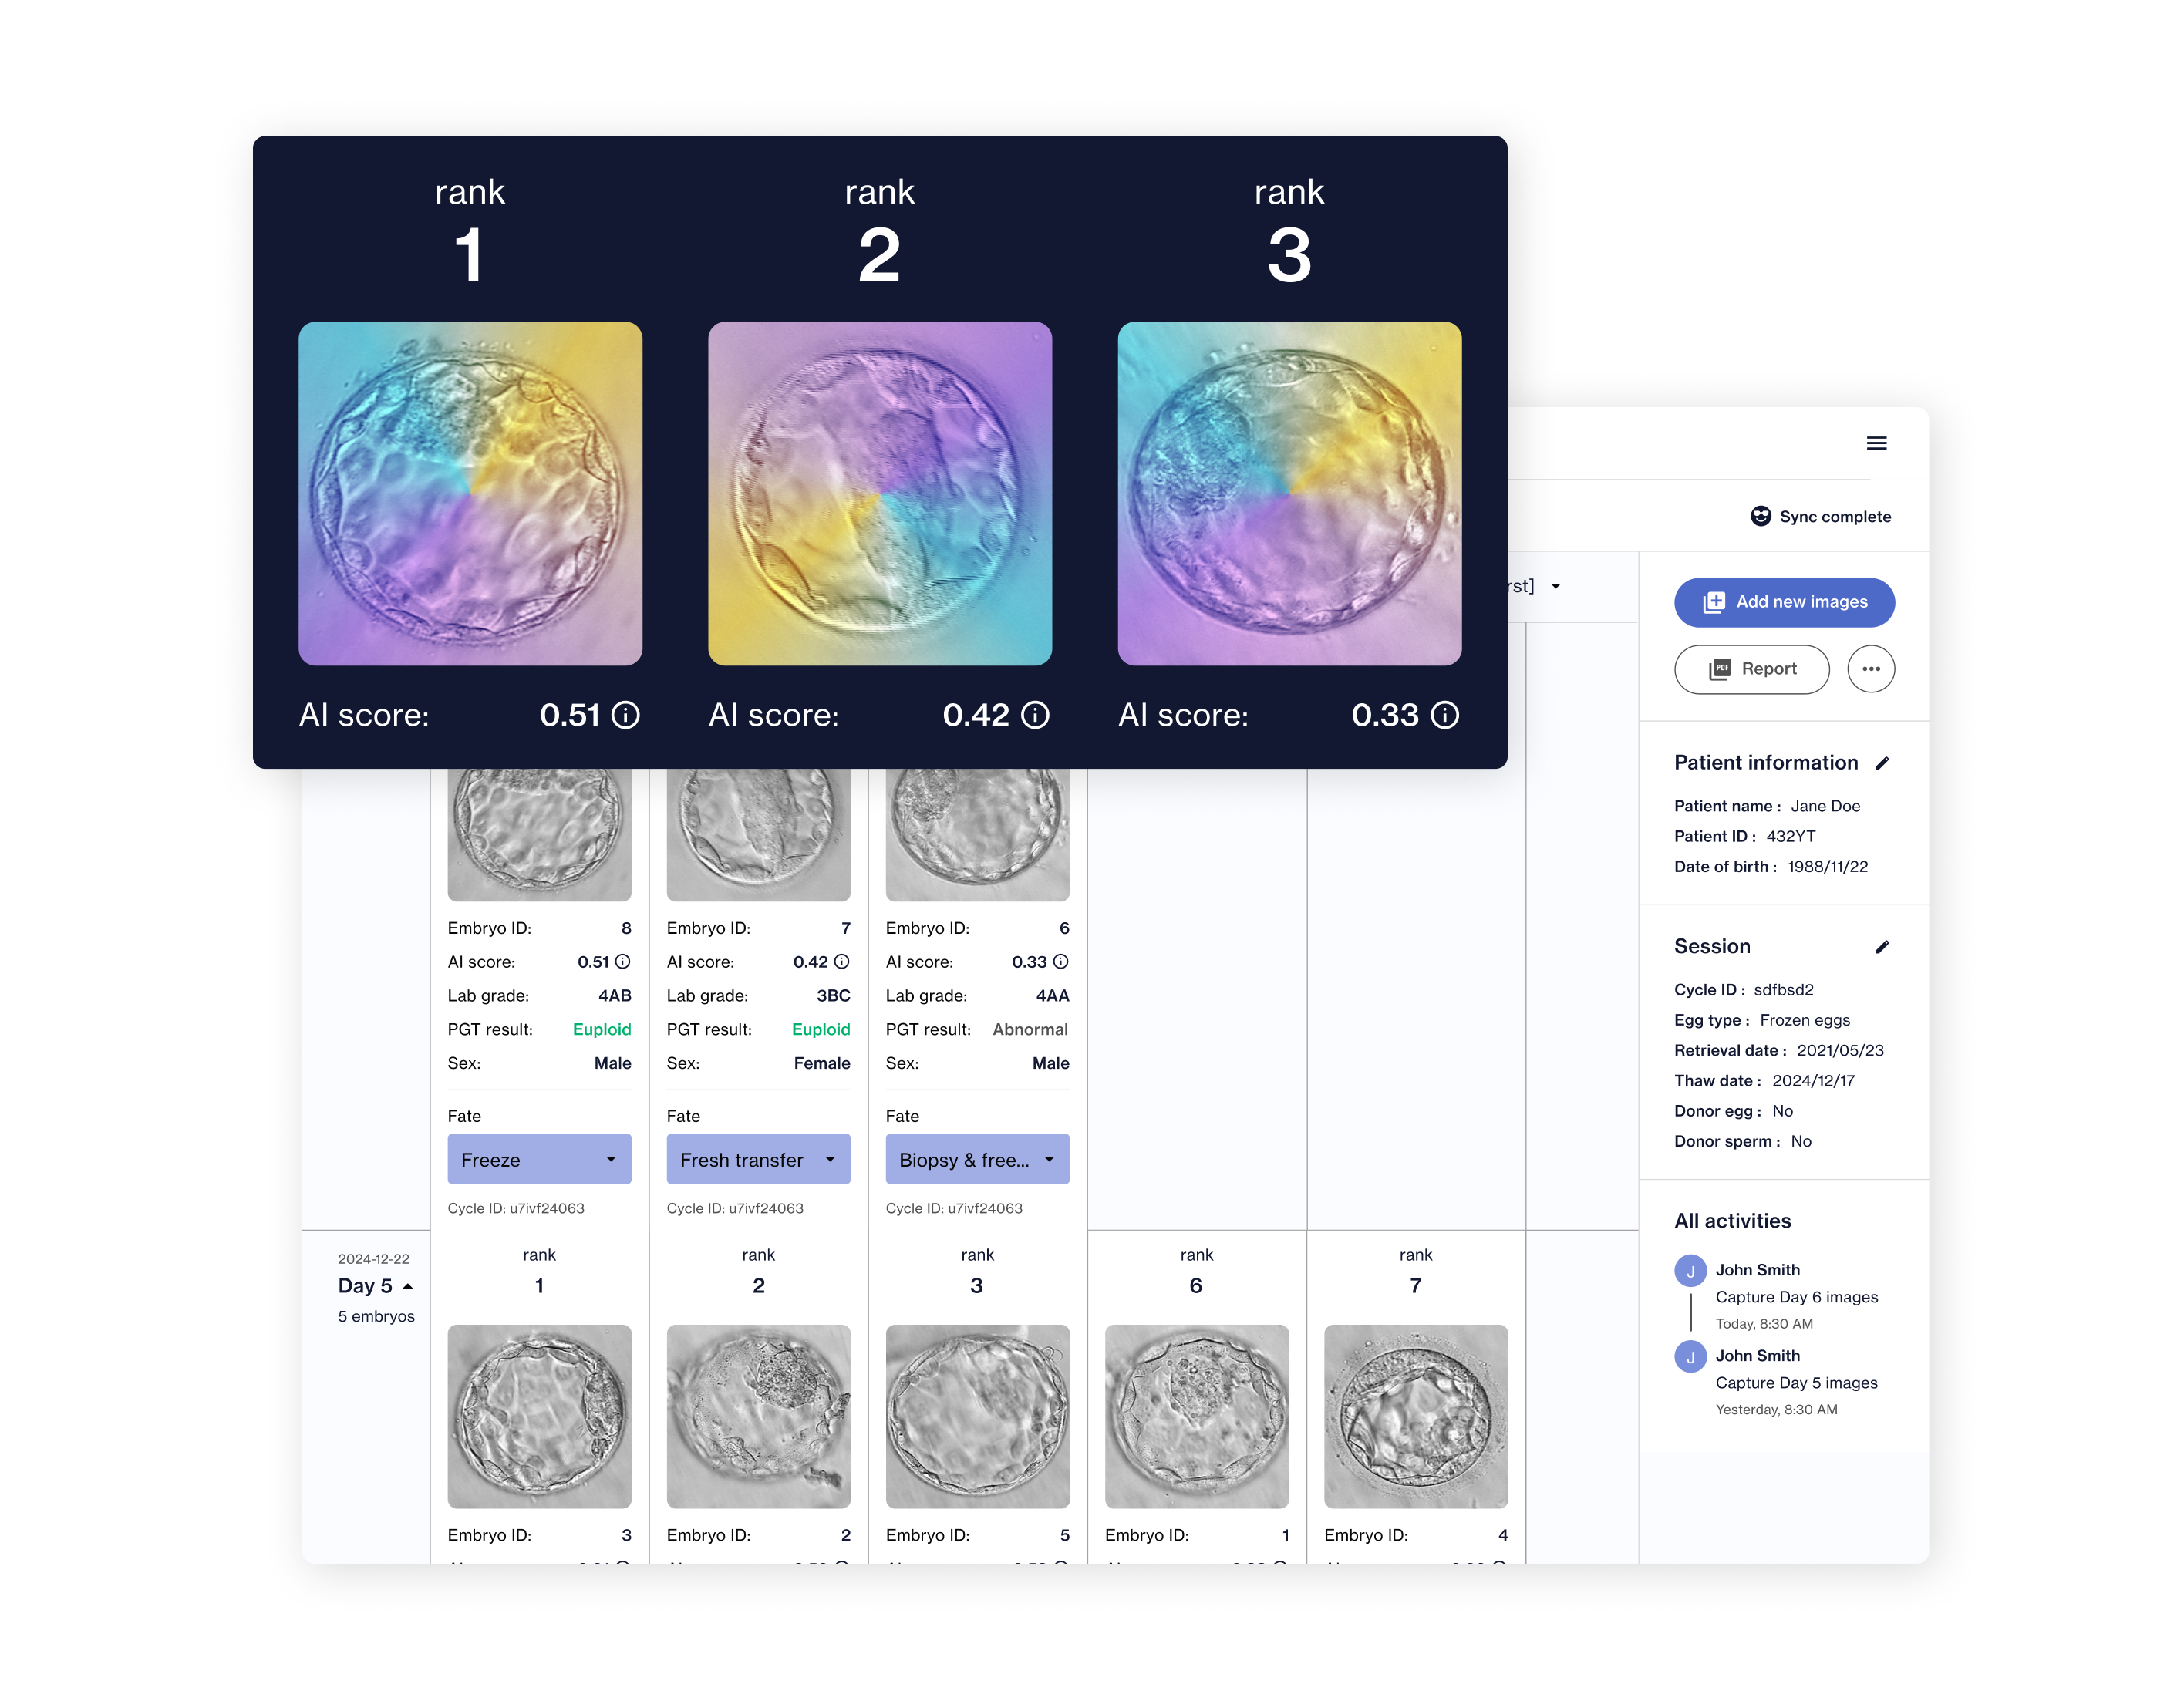Click the Sync complete status icon

click(x=1760, y=516)
